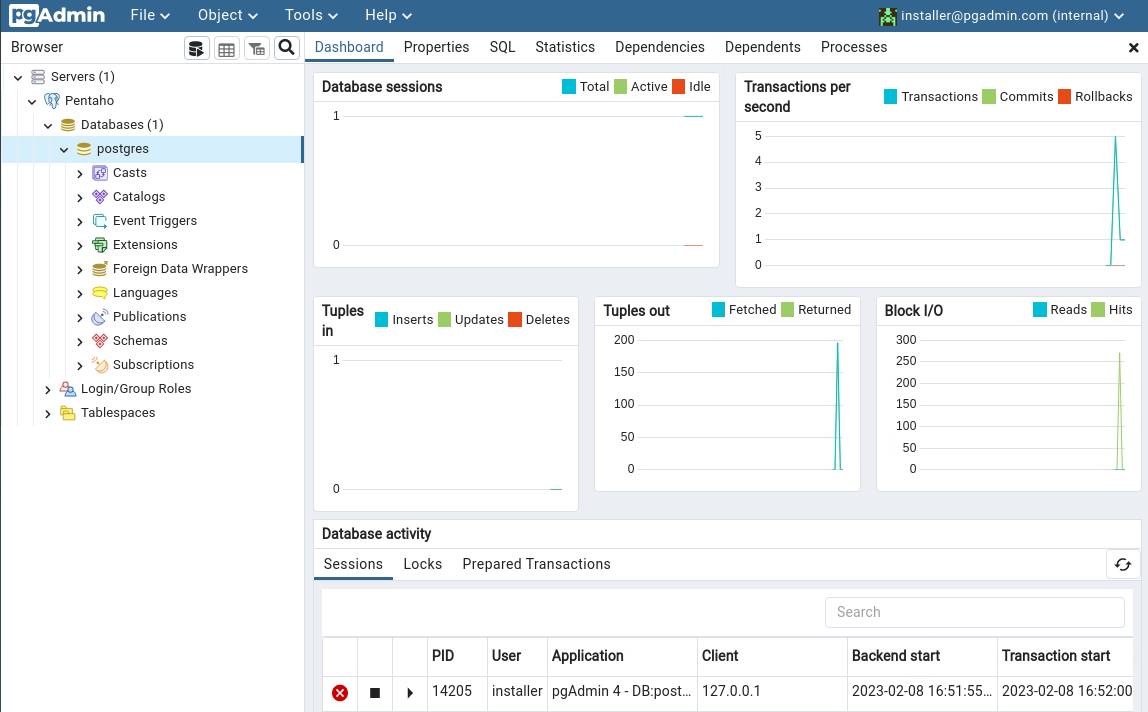Click the user avatar icon

[887, 16]
